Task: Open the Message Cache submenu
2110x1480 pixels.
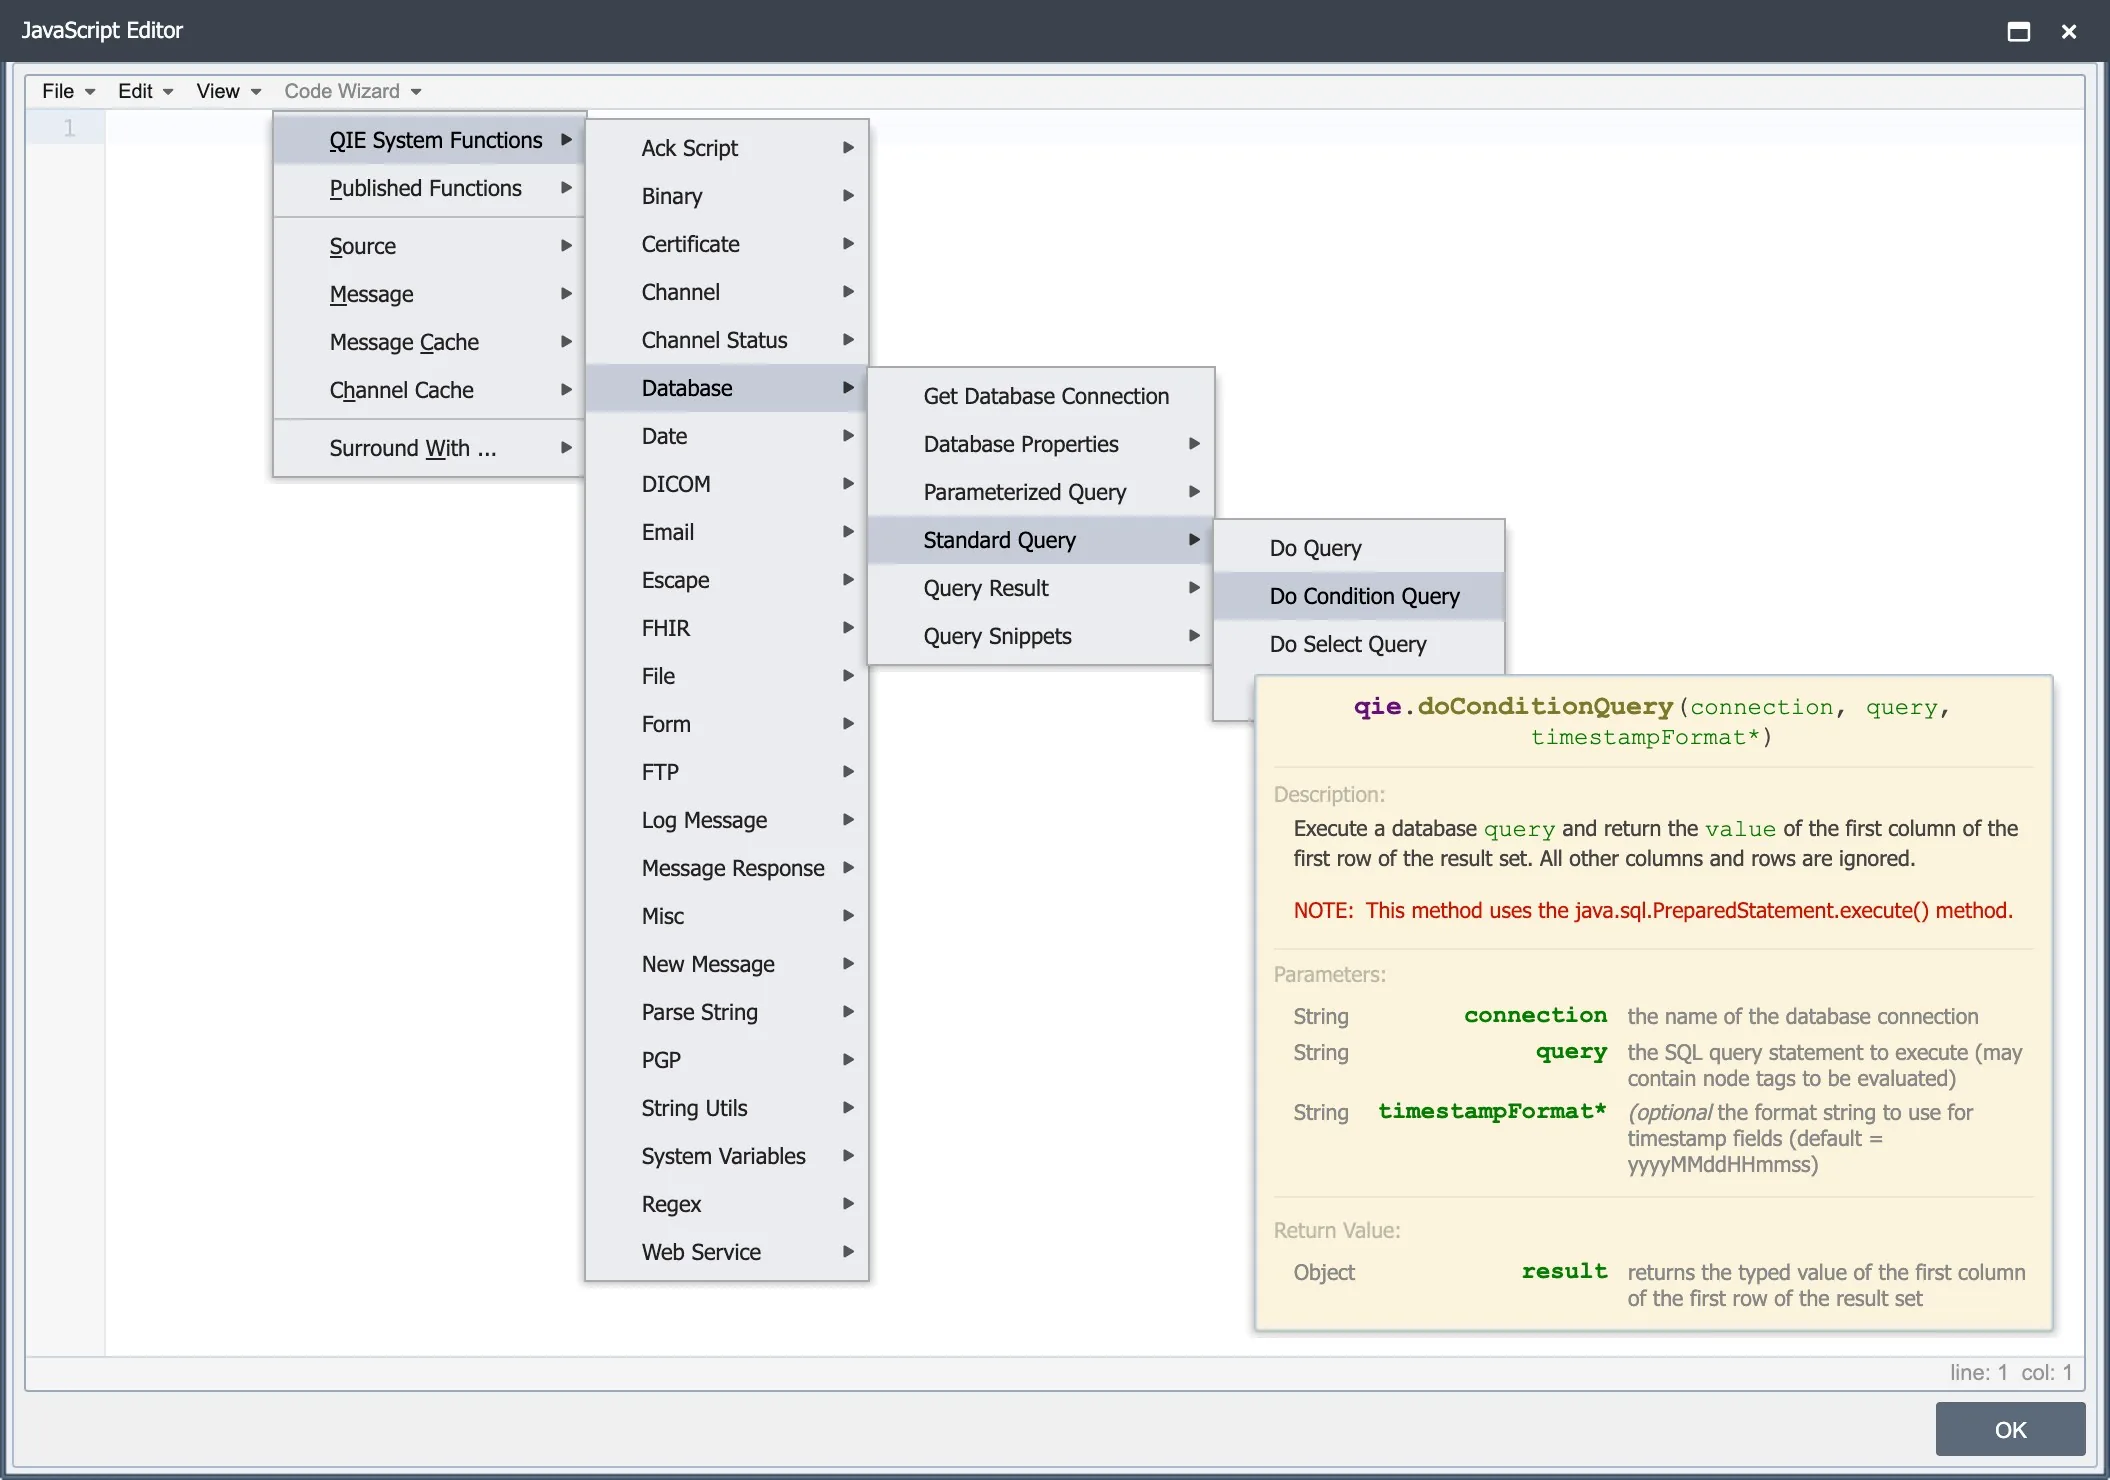Action: (429, 342)
